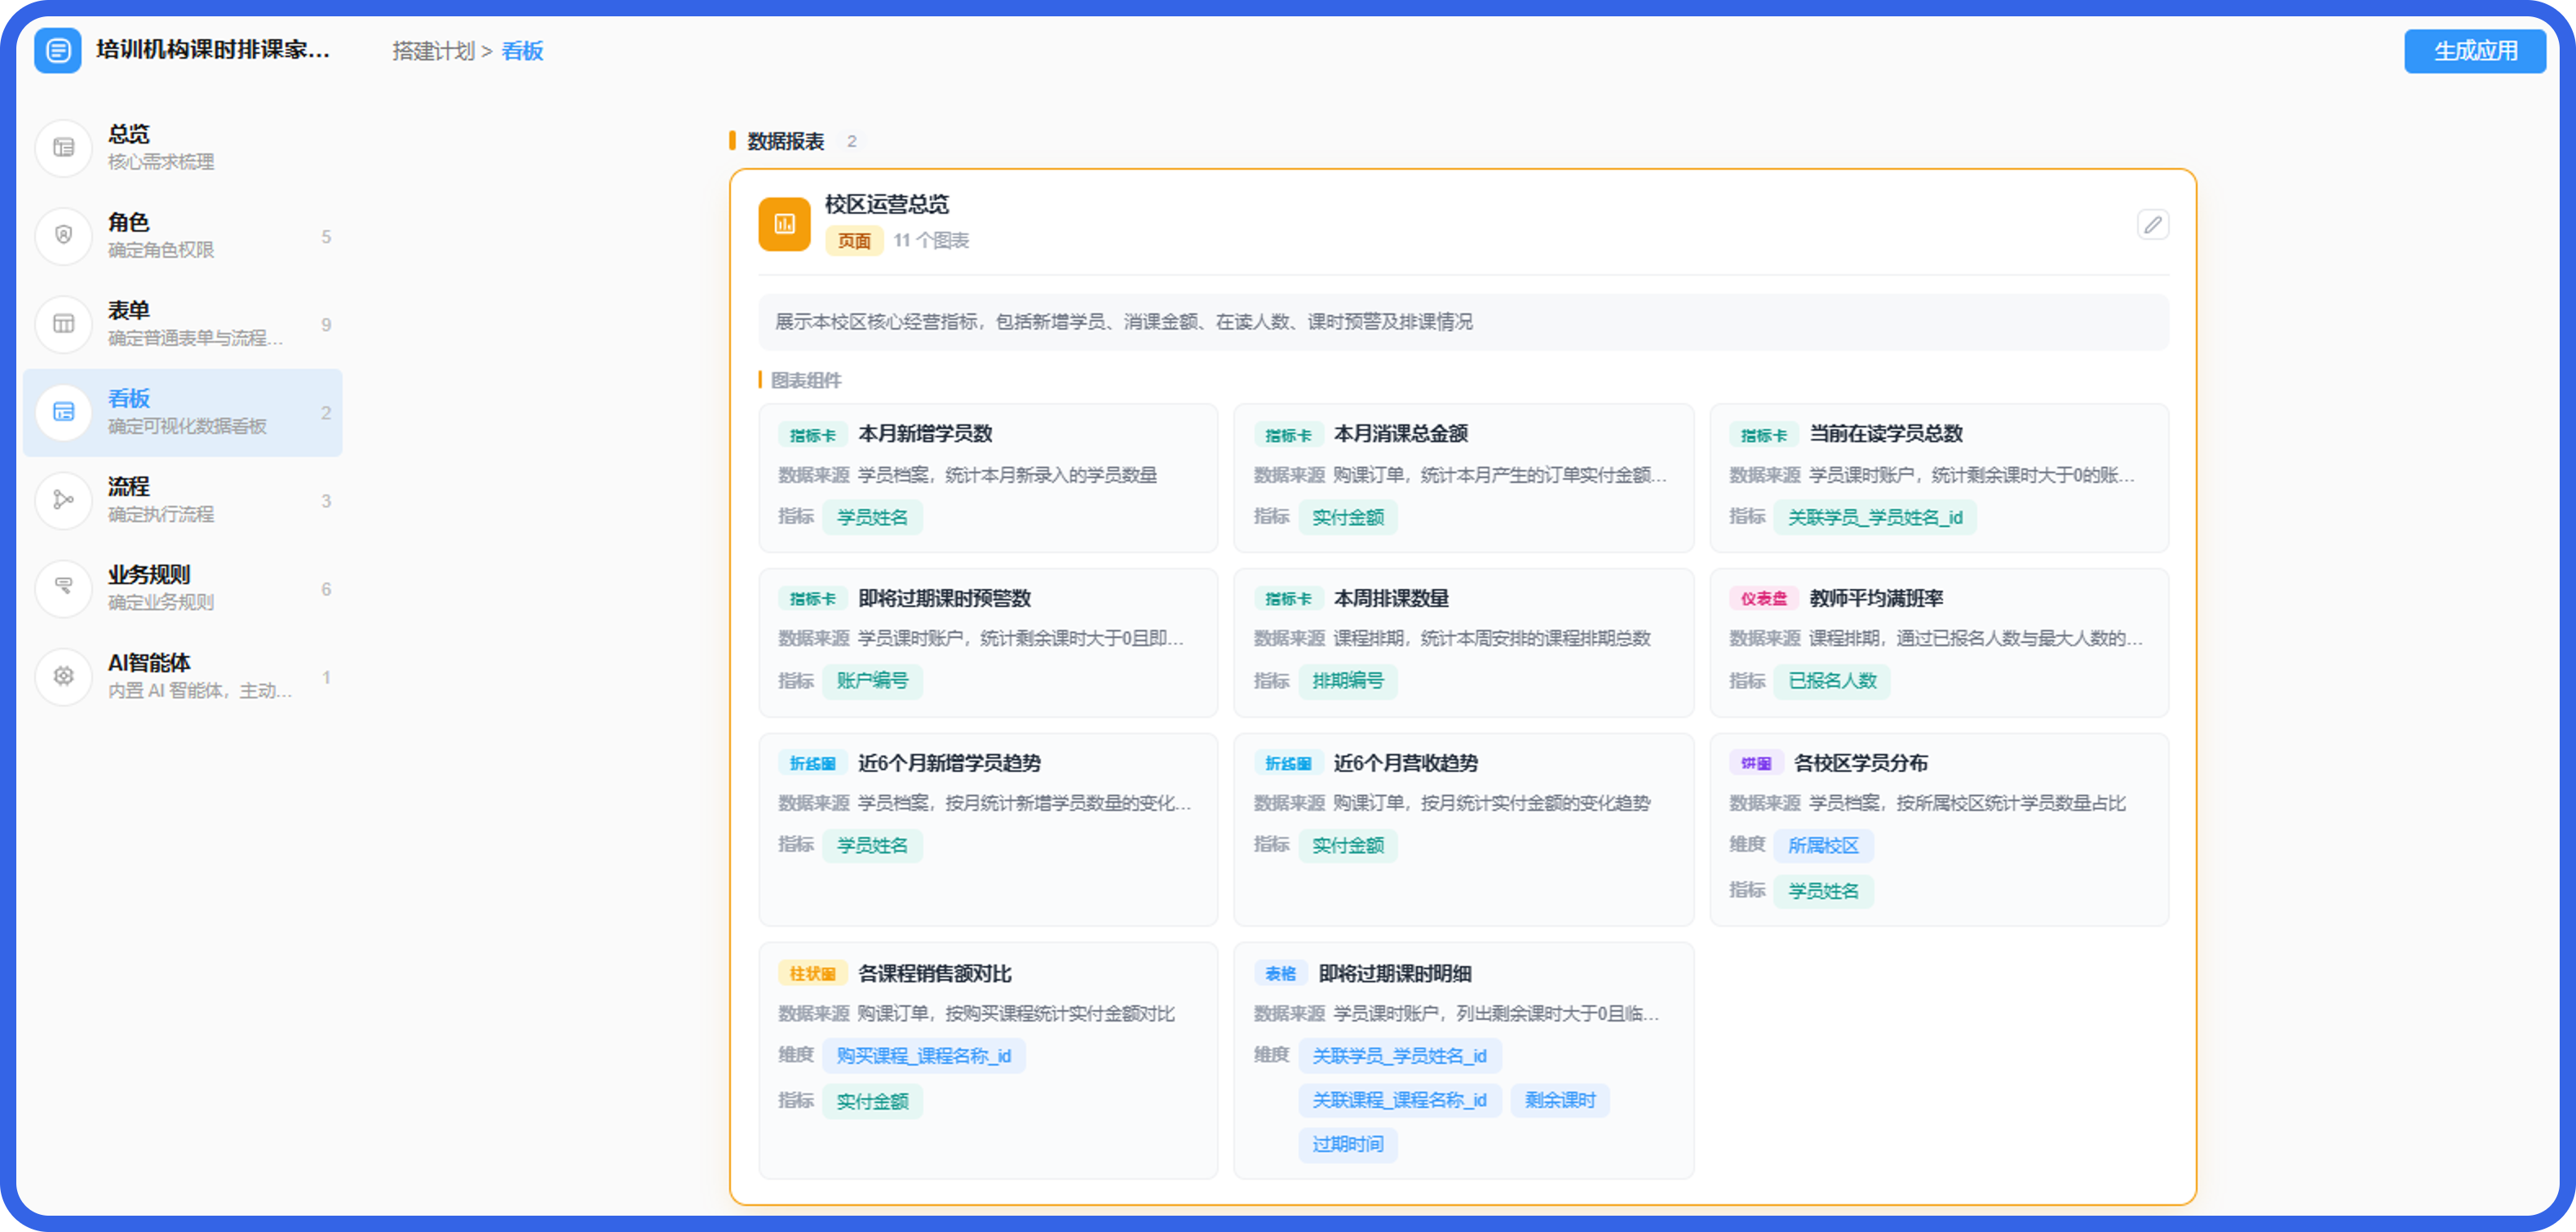The width and height of the screenshot is (2576, 1232).
Task: Open the 总览 menu item
Action: [183, 148]
